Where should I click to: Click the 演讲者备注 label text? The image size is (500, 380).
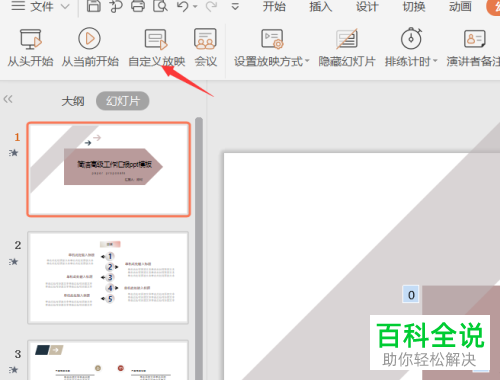pos(473,62)
